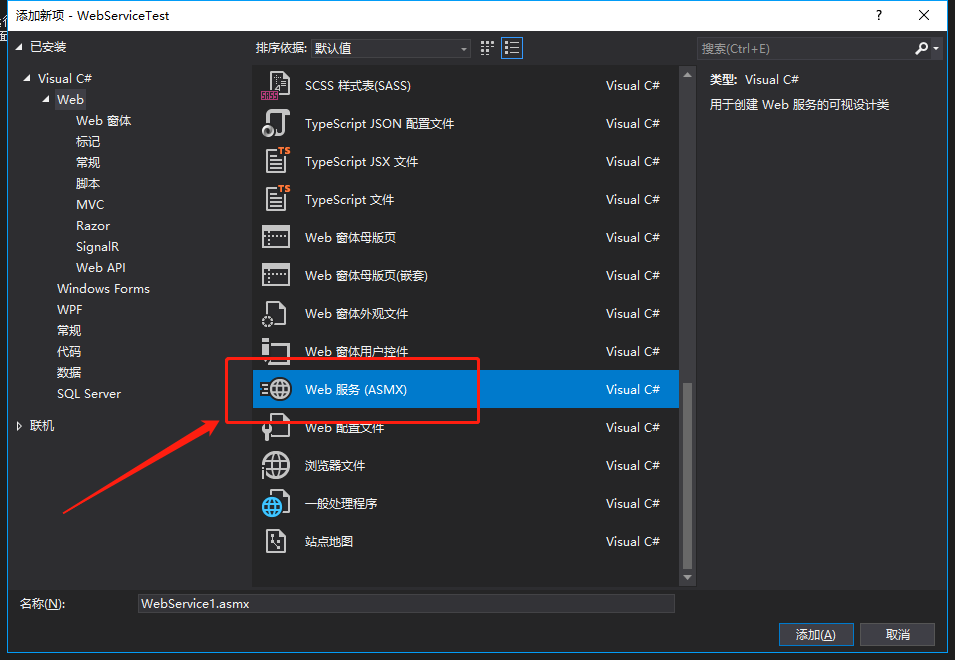The height and width of the screenshot is (660, 955).
Task: Click the 取消 button
Action: (x=897, y=634)
